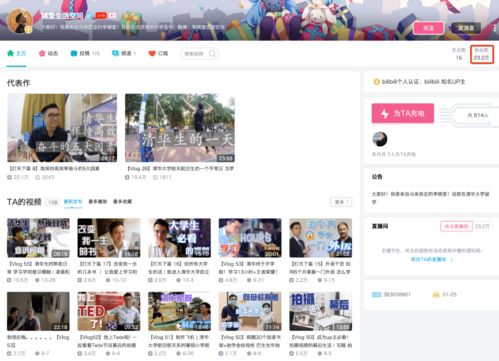Click the UID badge icon near 353038901
This screenshot has height=361, width=499.
click(376, 295)
